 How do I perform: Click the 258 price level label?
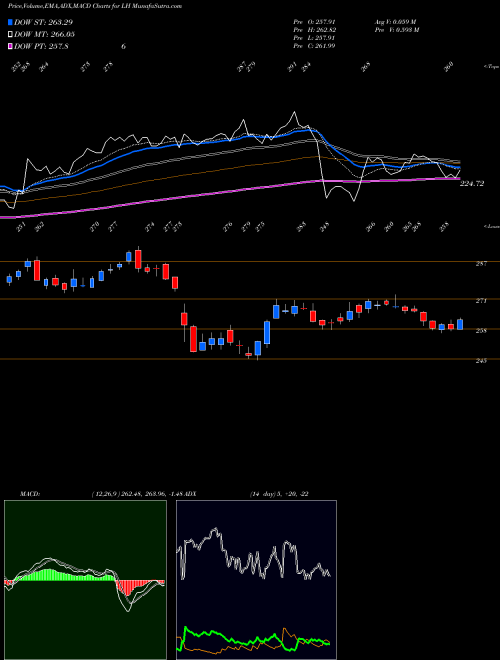(x=481, y=330)
